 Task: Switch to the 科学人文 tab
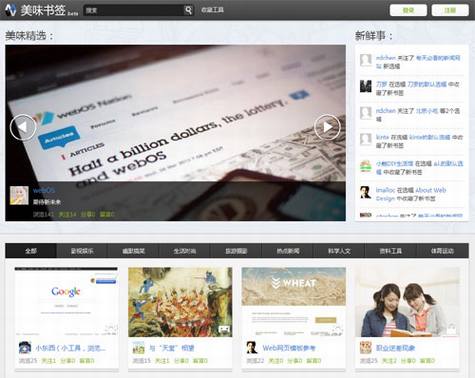click(339, 251)
